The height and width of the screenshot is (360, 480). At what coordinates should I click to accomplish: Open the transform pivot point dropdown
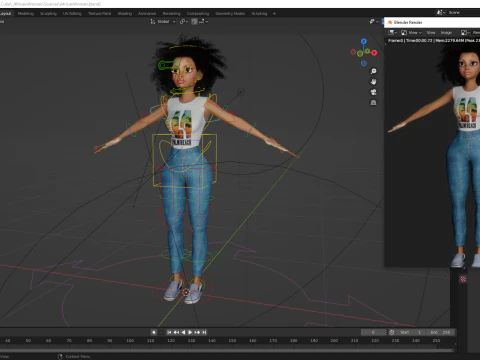184,22
